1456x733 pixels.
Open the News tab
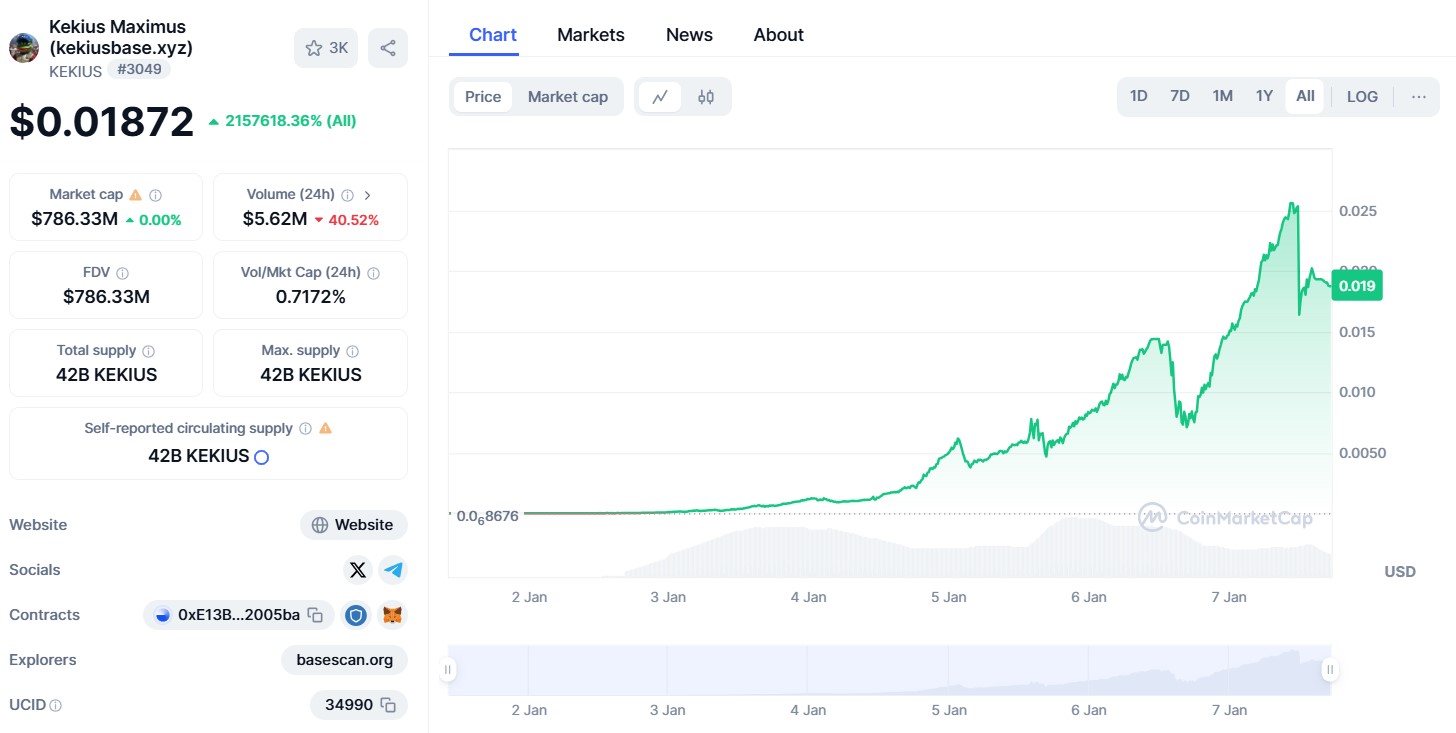tap(689, 35)
